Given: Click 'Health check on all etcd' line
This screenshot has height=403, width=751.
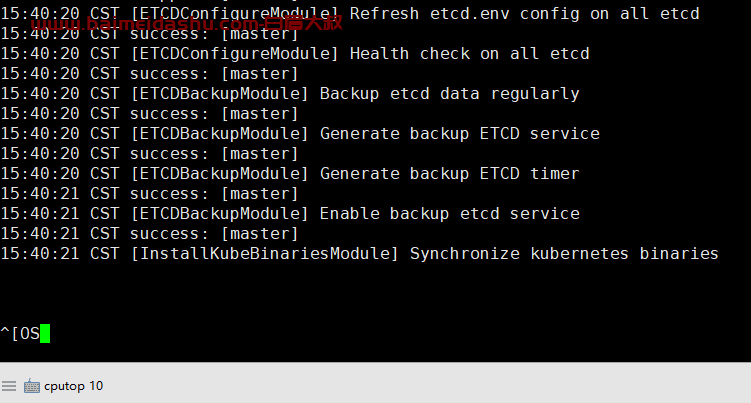Looking at the screenshot, I should pyautogui.click(x=295, y=54).
